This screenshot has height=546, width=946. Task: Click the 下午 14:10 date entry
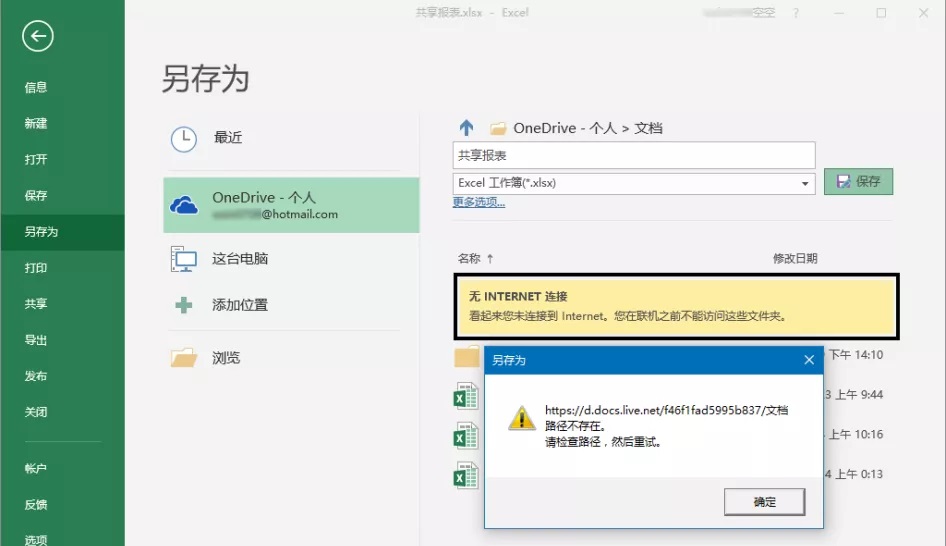(x=856, y=355)
